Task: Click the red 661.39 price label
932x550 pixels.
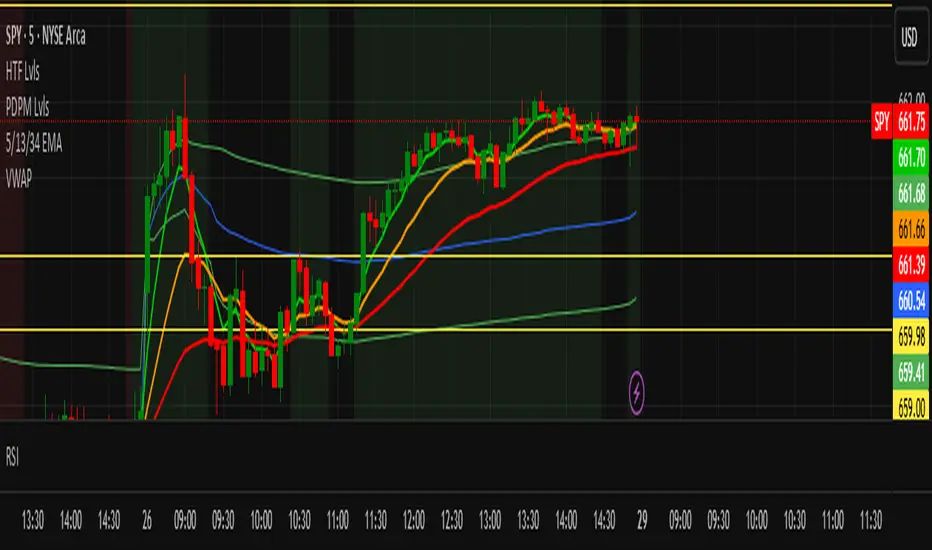Action: pos(911,265)
